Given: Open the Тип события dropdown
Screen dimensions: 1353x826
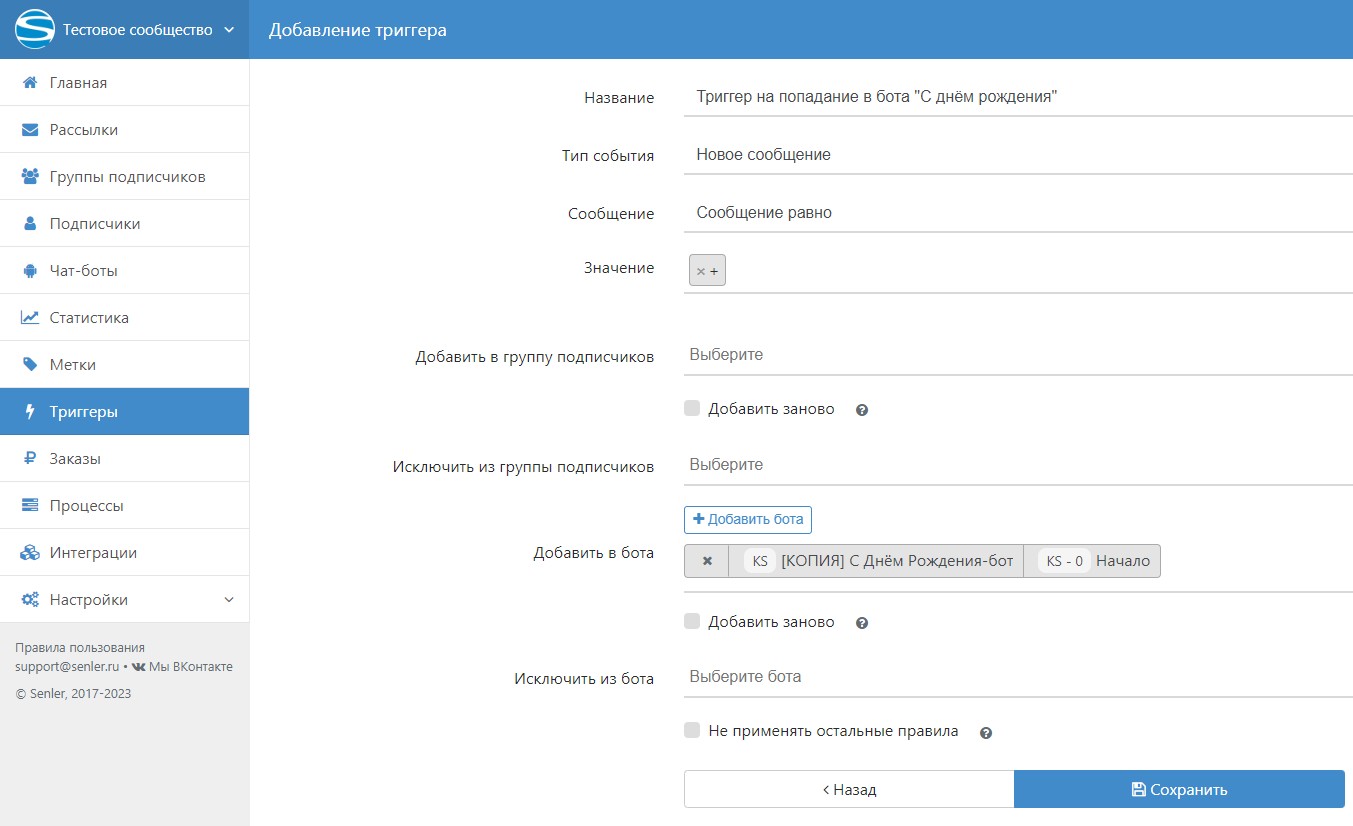Looking at the screenshot, I should pyautogui.click(x=1018, y=155).
